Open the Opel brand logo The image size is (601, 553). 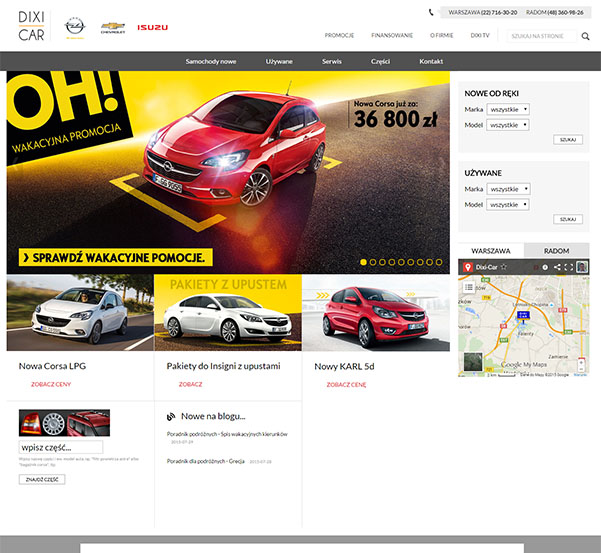(75, 28)
